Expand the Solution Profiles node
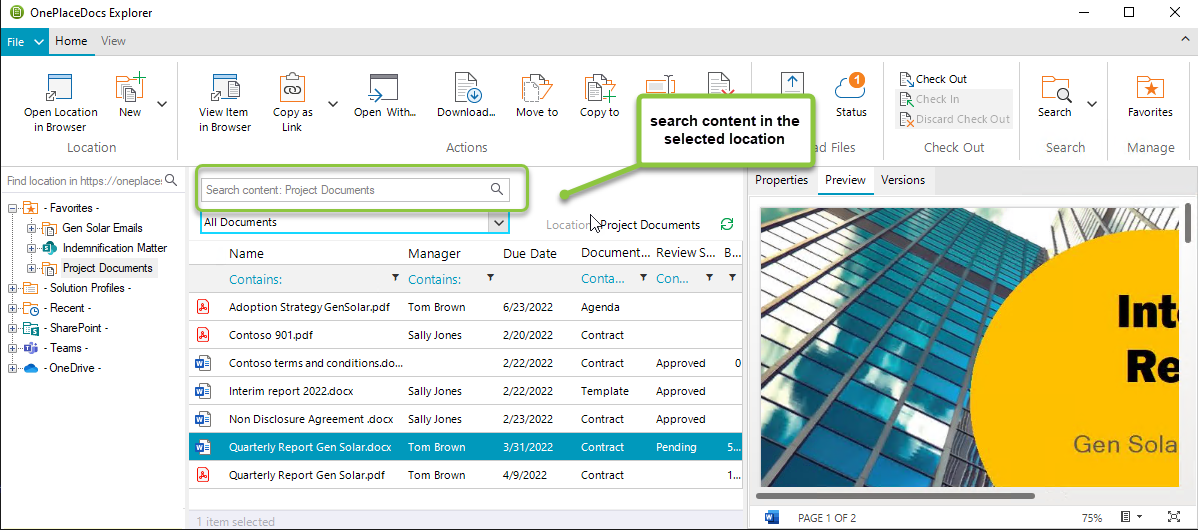 click(11, 288)
